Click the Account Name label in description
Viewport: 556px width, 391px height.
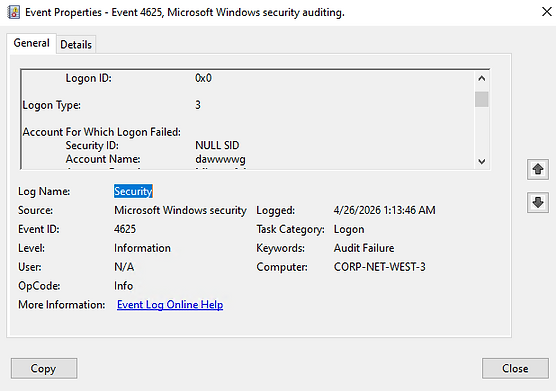103,159
